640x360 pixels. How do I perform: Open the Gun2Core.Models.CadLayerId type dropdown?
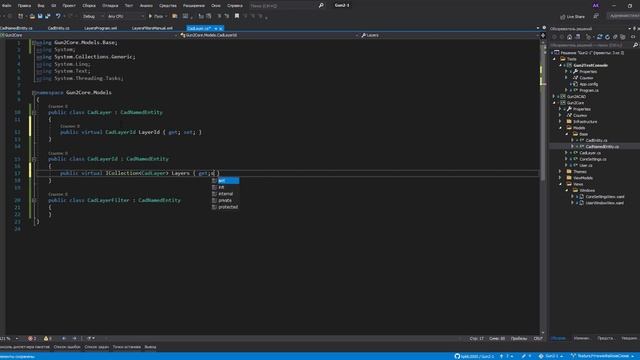(269, 36)
